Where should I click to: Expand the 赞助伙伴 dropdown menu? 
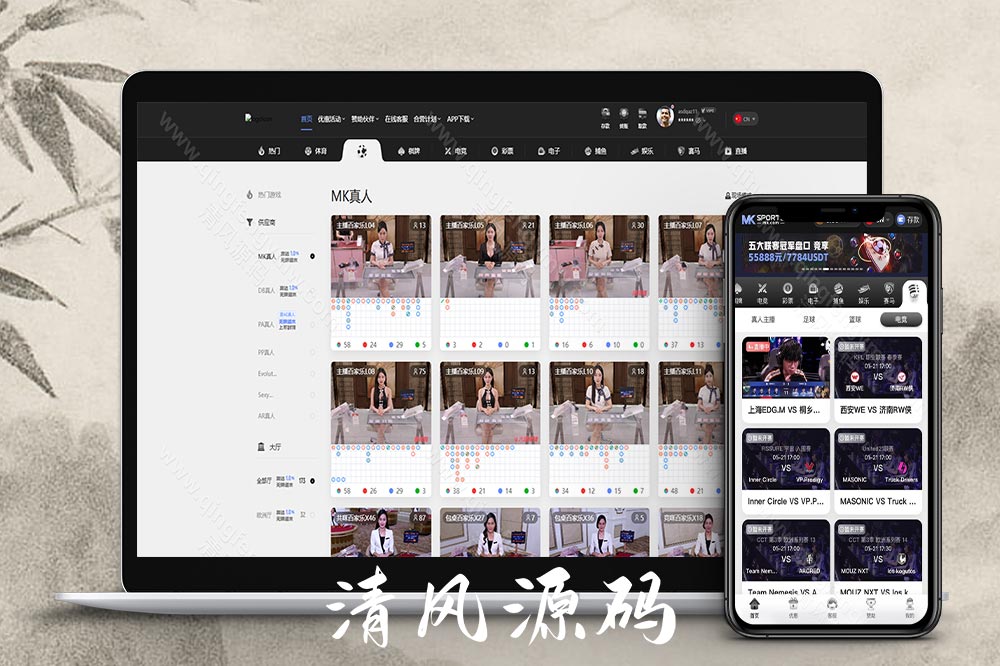point(365,119)
